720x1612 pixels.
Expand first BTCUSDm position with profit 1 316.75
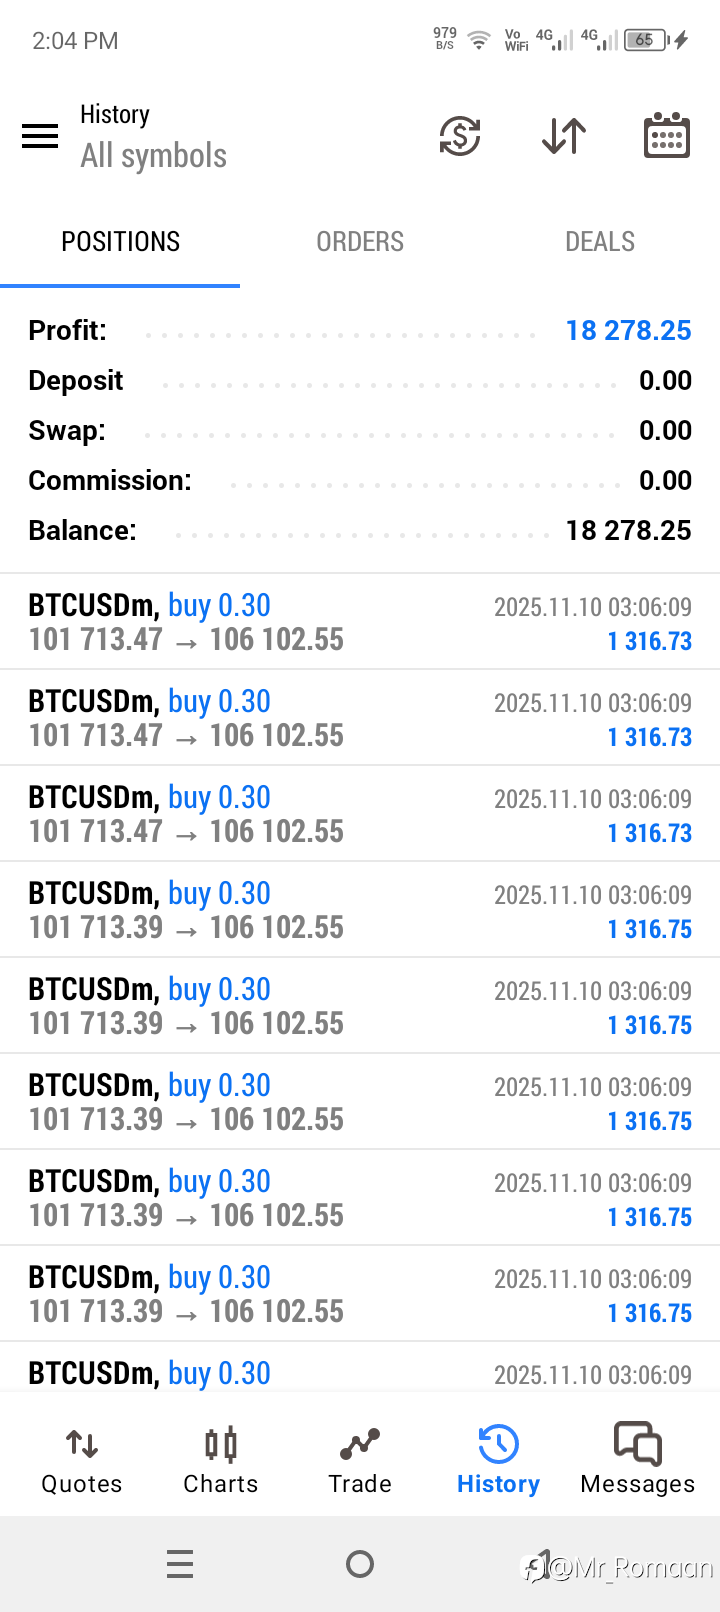[x=360, y=910]
